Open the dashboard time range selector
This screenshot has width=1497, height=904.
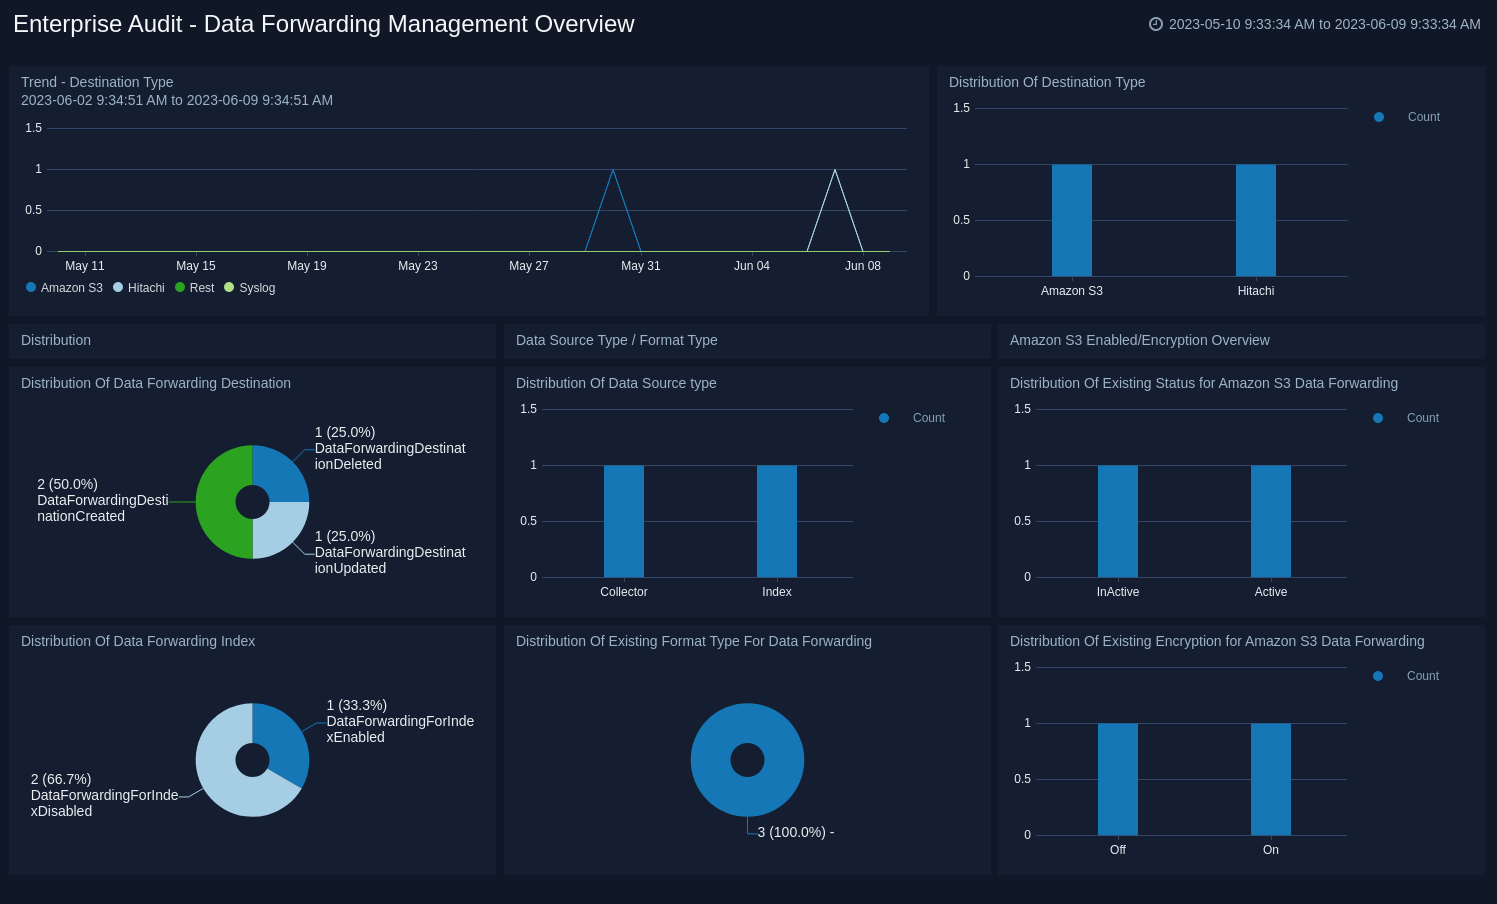coord(1324,24)
